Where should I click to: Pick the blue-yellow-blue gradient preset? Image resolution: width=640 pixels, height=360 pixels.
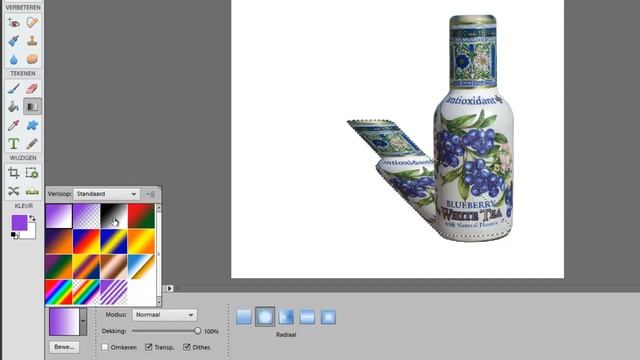pos(114,241)
